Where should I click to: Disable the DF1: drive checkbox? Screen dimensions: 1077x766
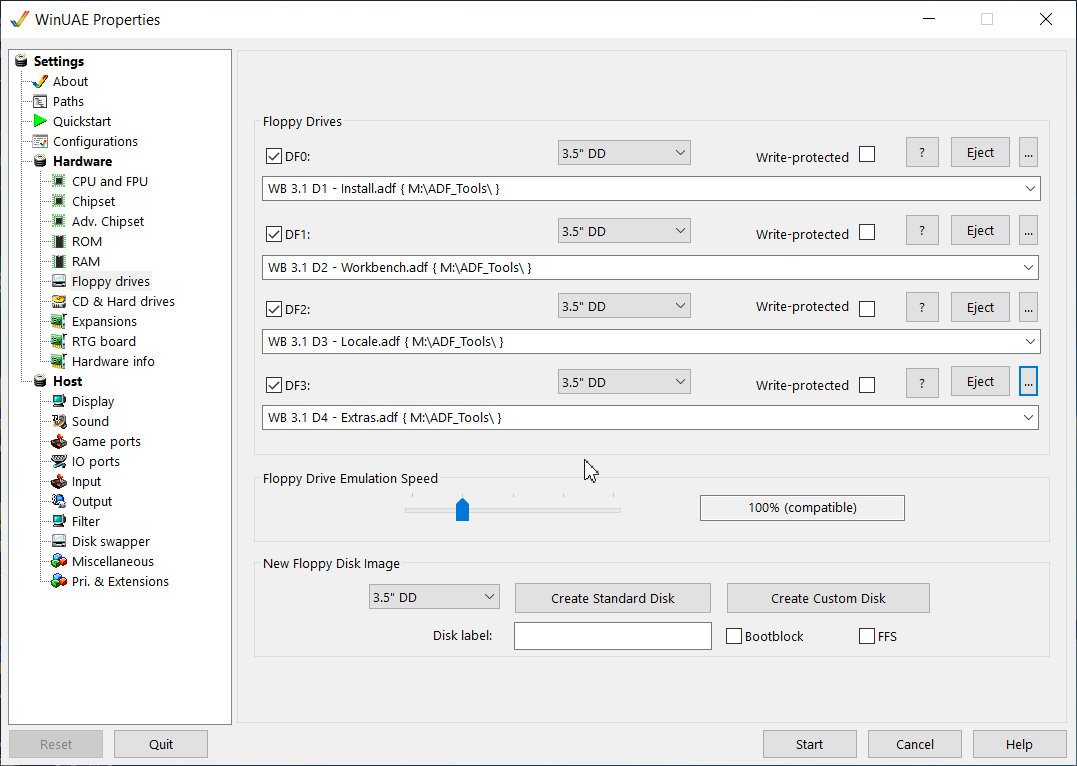(273, 234)
